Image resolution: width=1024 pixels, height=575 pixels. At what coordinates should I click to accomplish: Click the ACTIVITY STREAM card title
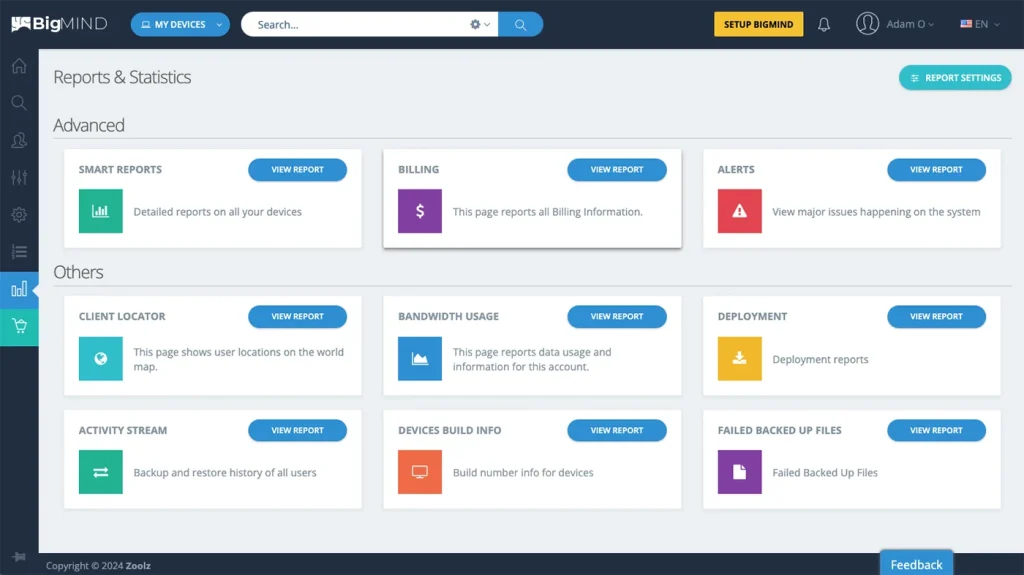coord(123,431)
